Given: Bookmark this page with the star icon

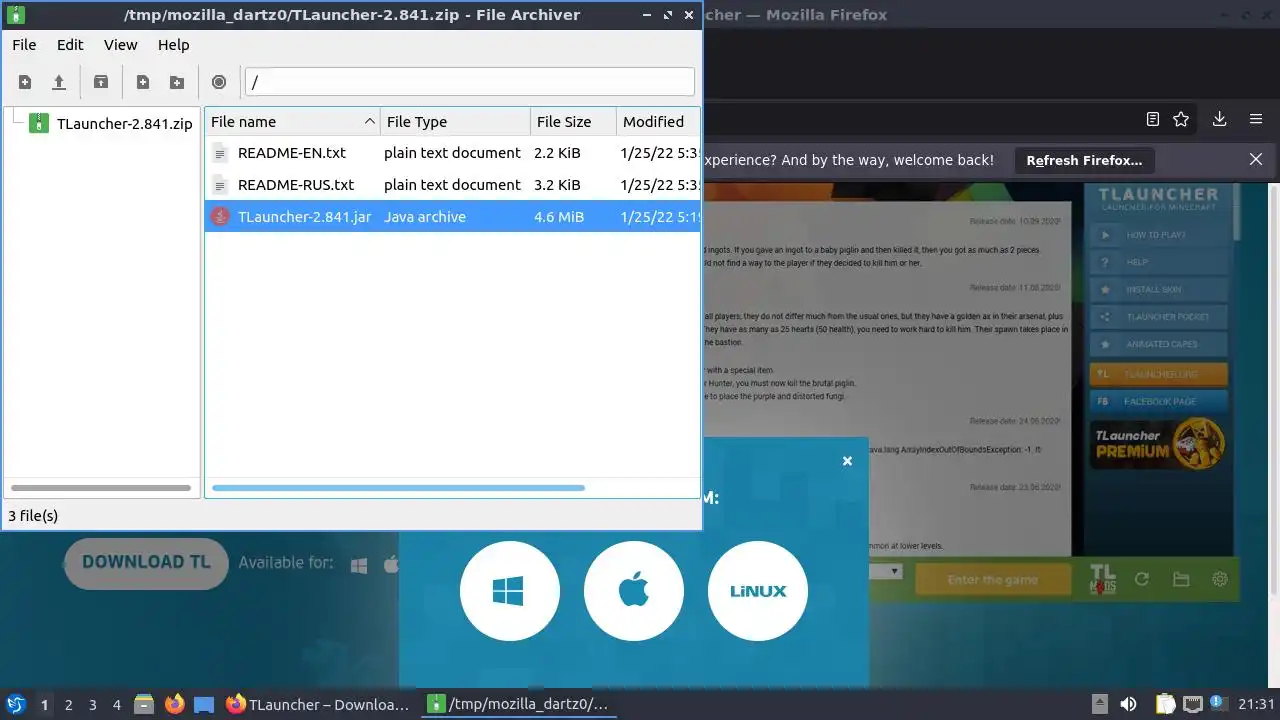Looking at the screenshot, I should click(1181, 119).
